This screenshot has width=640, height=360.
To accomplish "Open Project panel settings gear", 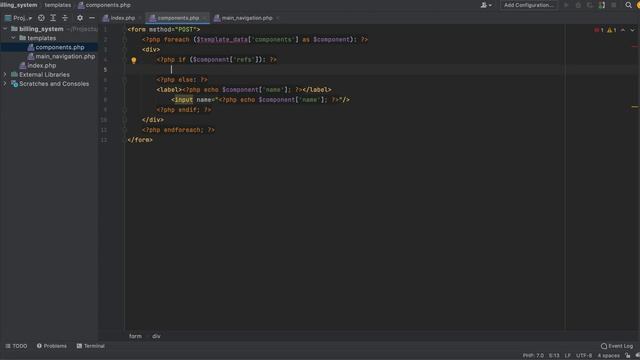I will 80,18.
